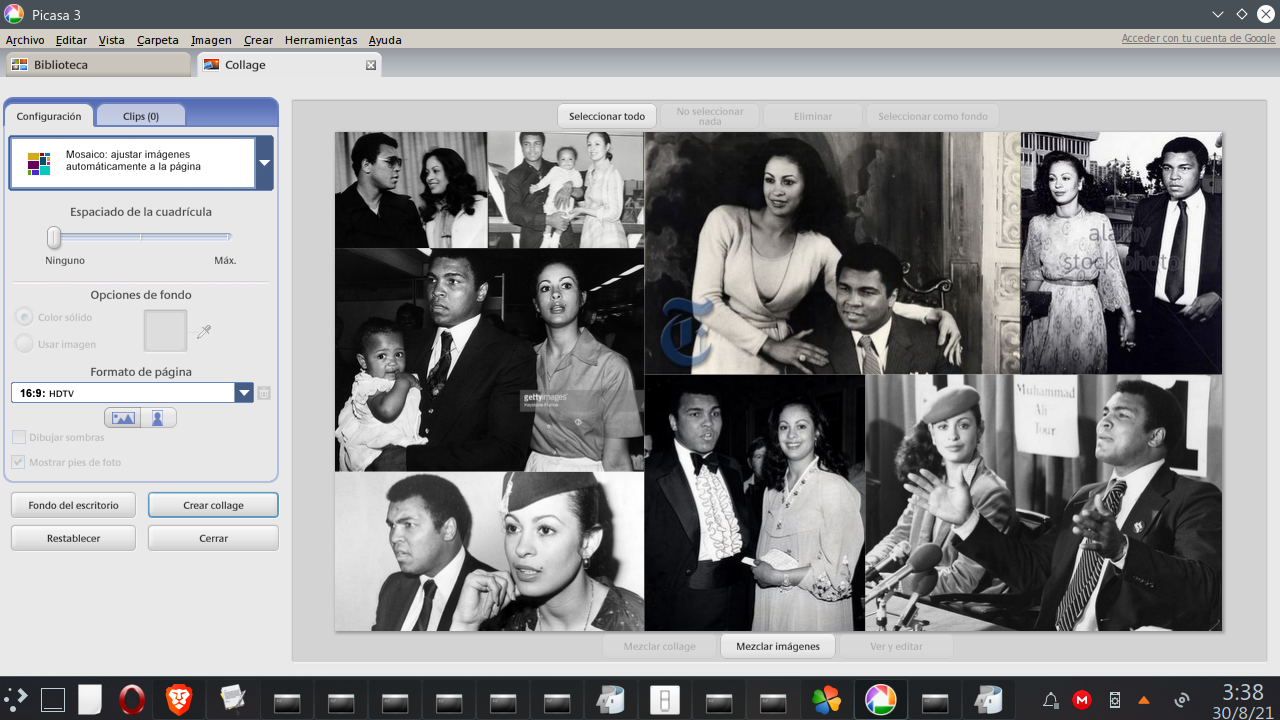Open the application launcher in the taskbar
Viewport: 1280px width, 720px height.
point(16,699)
